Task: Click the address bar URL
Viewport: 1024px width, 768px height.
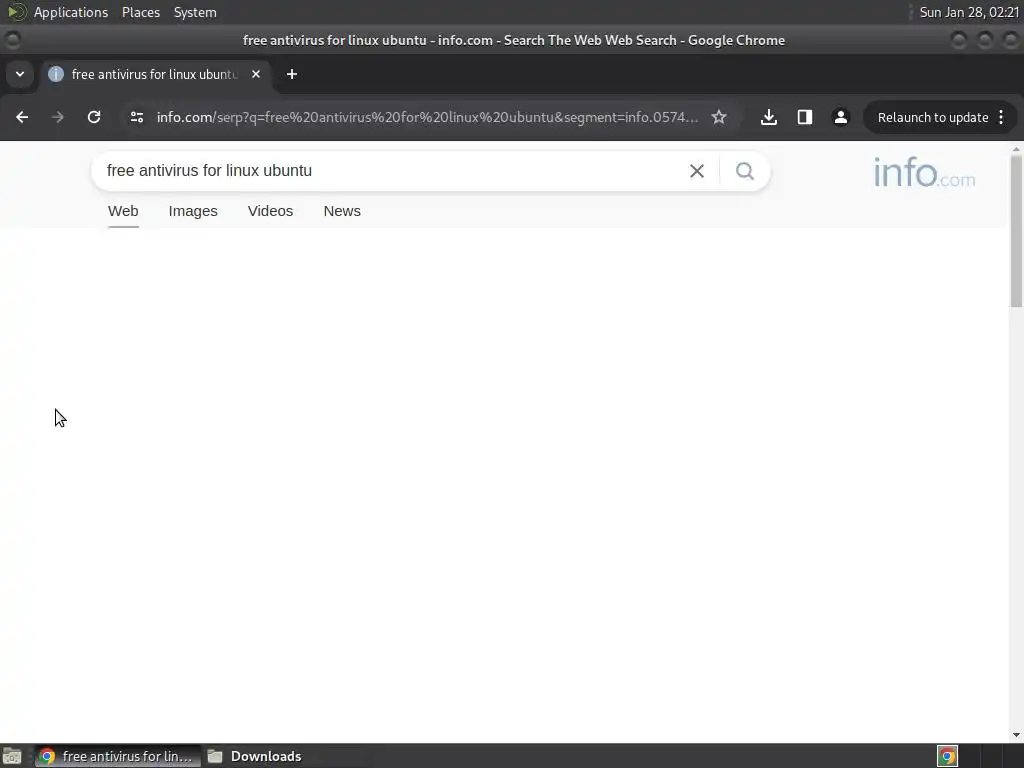Action: point(427,118)
